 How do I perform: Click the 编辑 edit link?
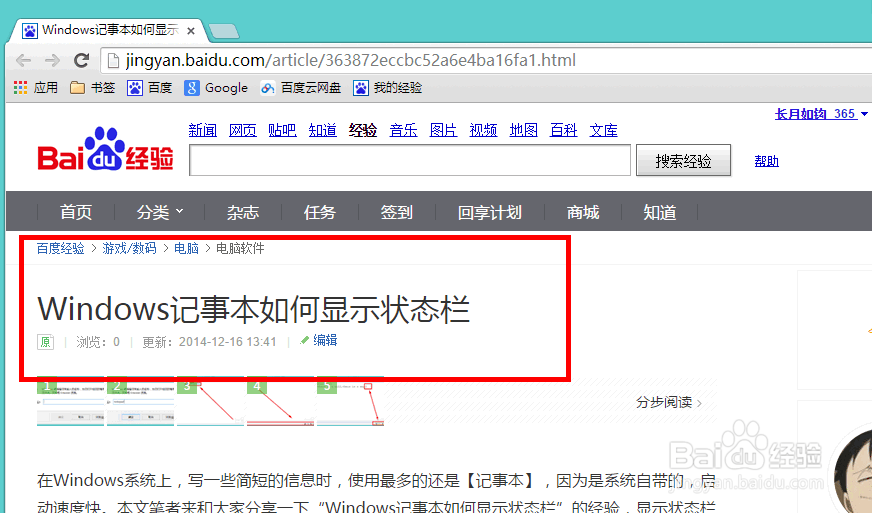(319, 340)
